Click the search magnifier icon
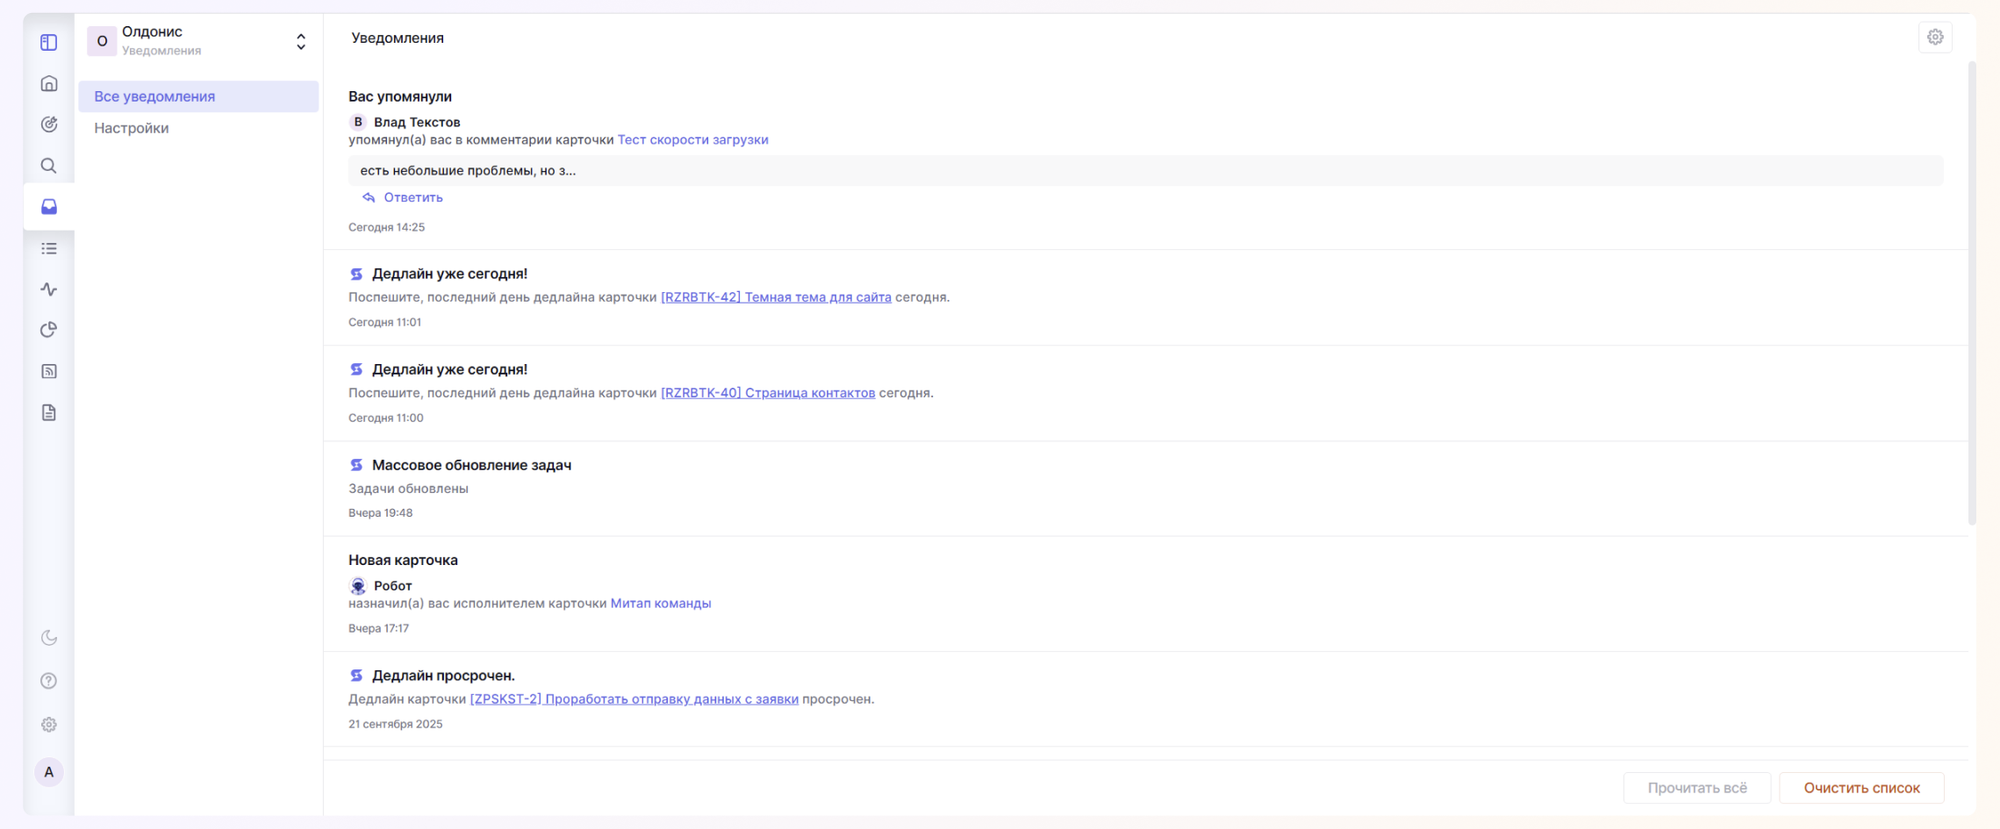This screenshot has width=2000, height=829. click(x=48, y=166)
